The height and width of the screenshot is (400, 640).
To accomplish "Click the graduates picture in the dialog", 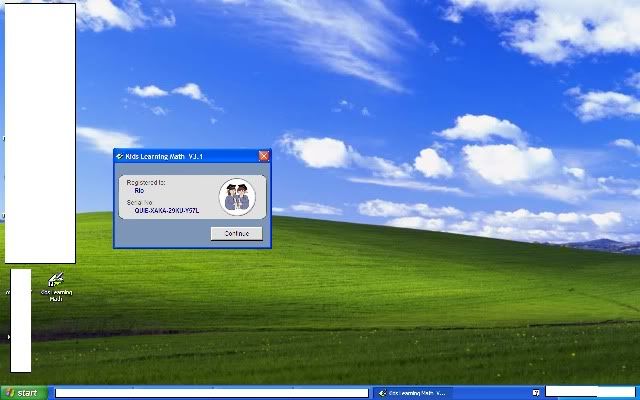I will click(x=237, y=197).
